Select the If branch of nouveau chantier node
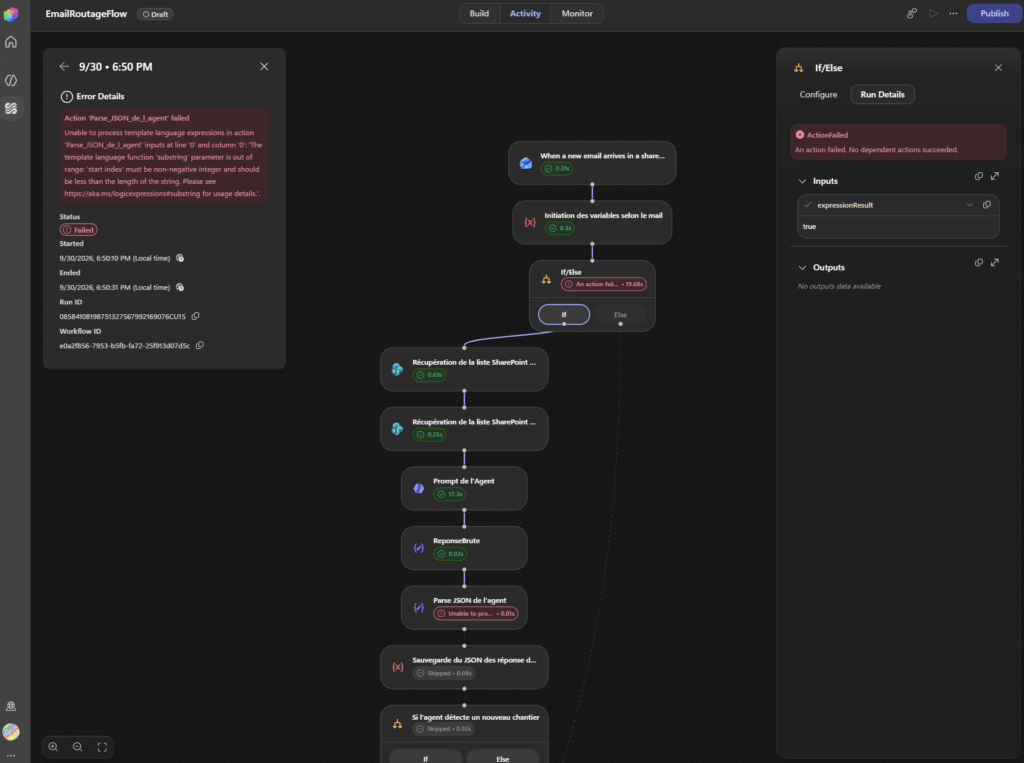 [x=425, y=756]
